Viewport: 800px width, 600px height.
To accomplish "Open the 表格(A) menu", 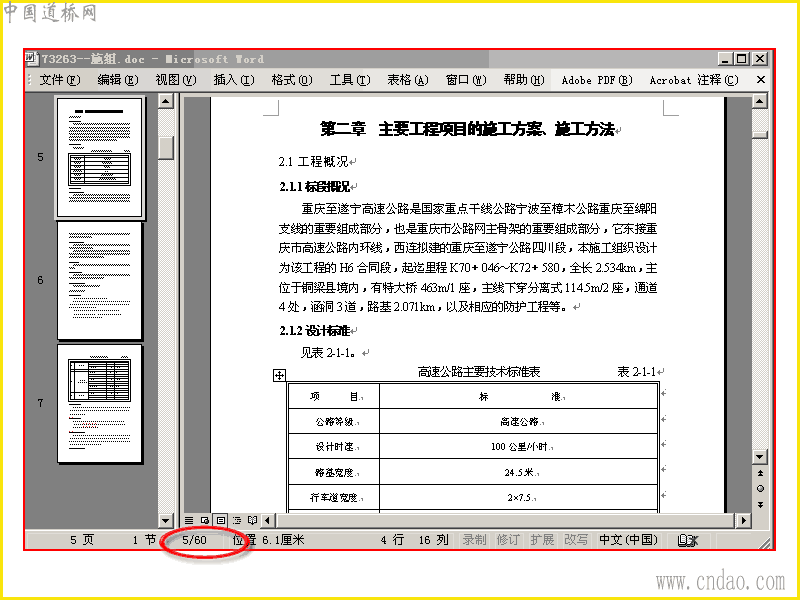I will coord(408,80).
